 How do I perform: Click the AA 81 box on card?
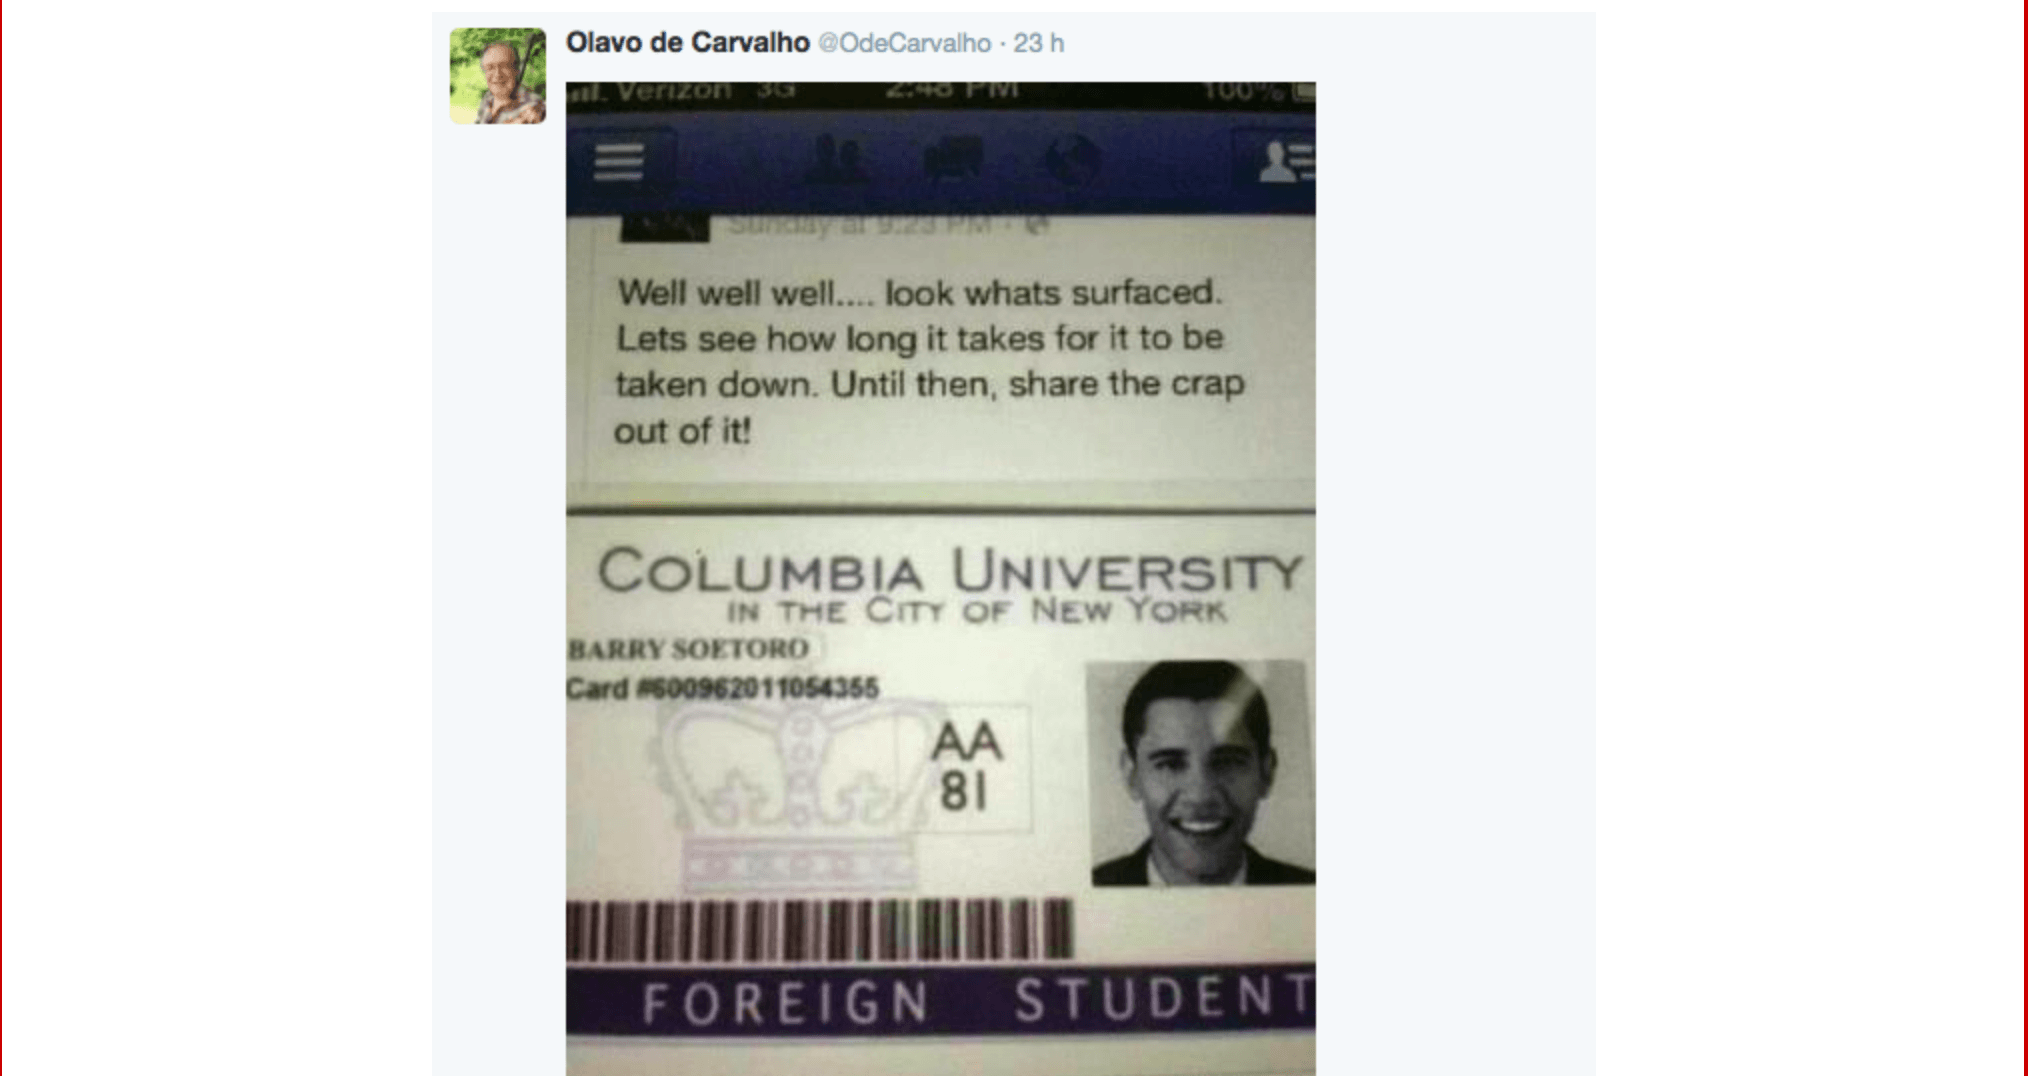point(966,767)
